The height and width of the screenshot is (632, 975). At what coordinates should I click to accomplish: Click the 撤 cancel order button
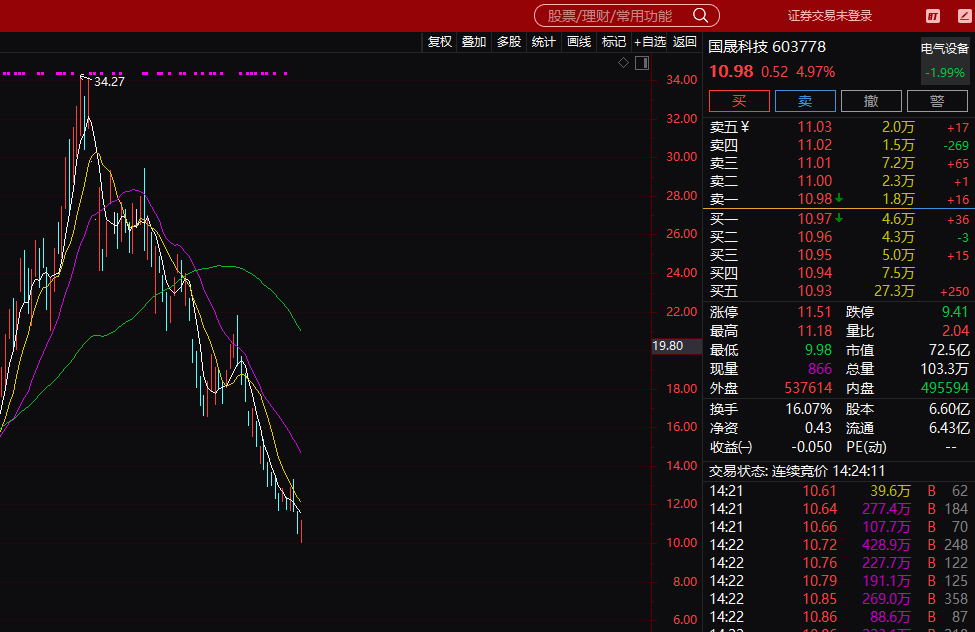871,101
